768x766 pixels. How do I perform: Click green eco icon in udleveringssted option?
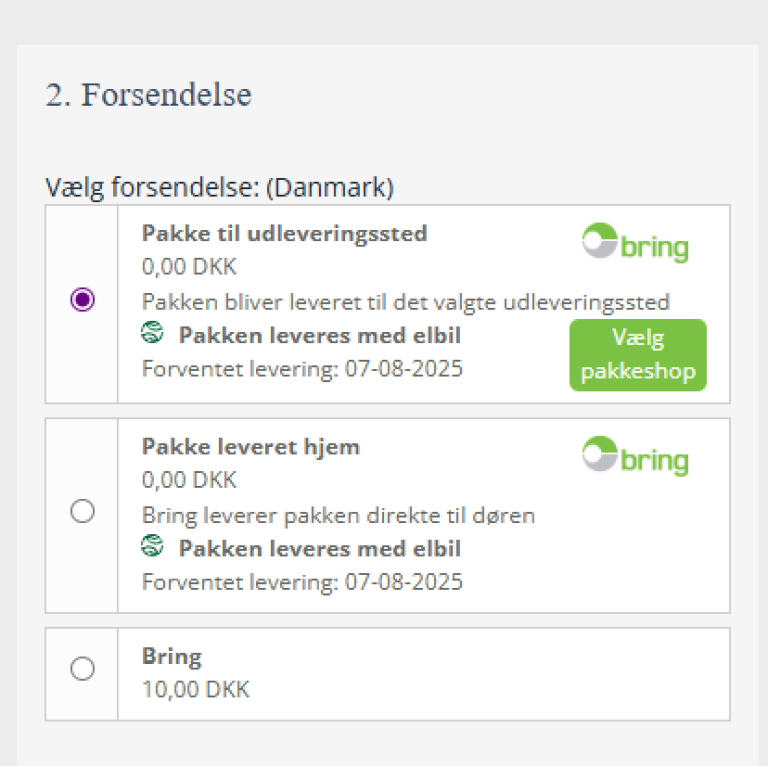click(x=152, y=333)
